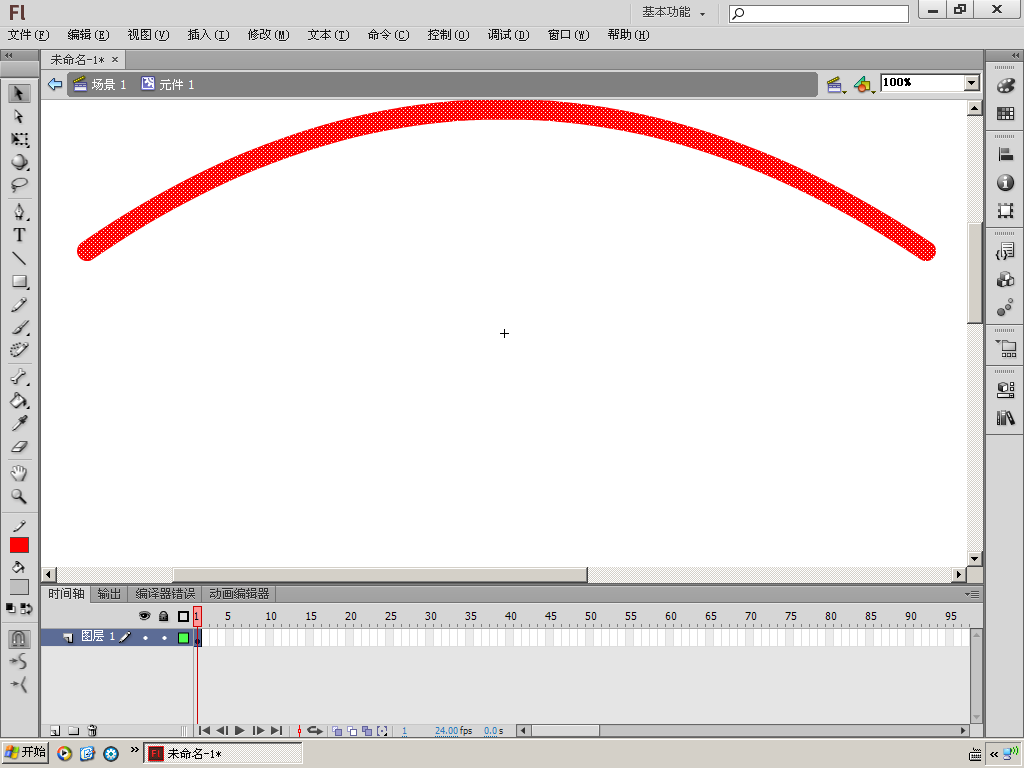Open the 控制(O) menu
1024x768 pixels.
pos(448,35)
